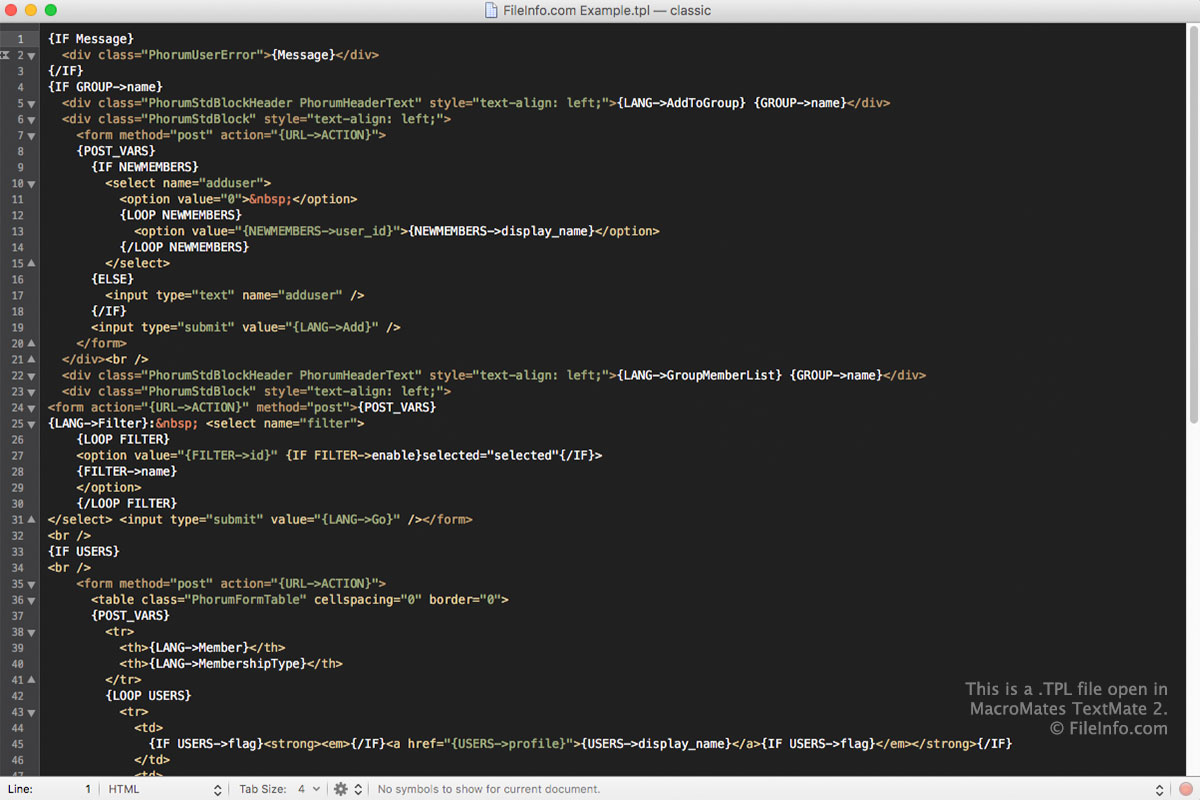Click the document icon in the title bar

[x=491, y=10]
